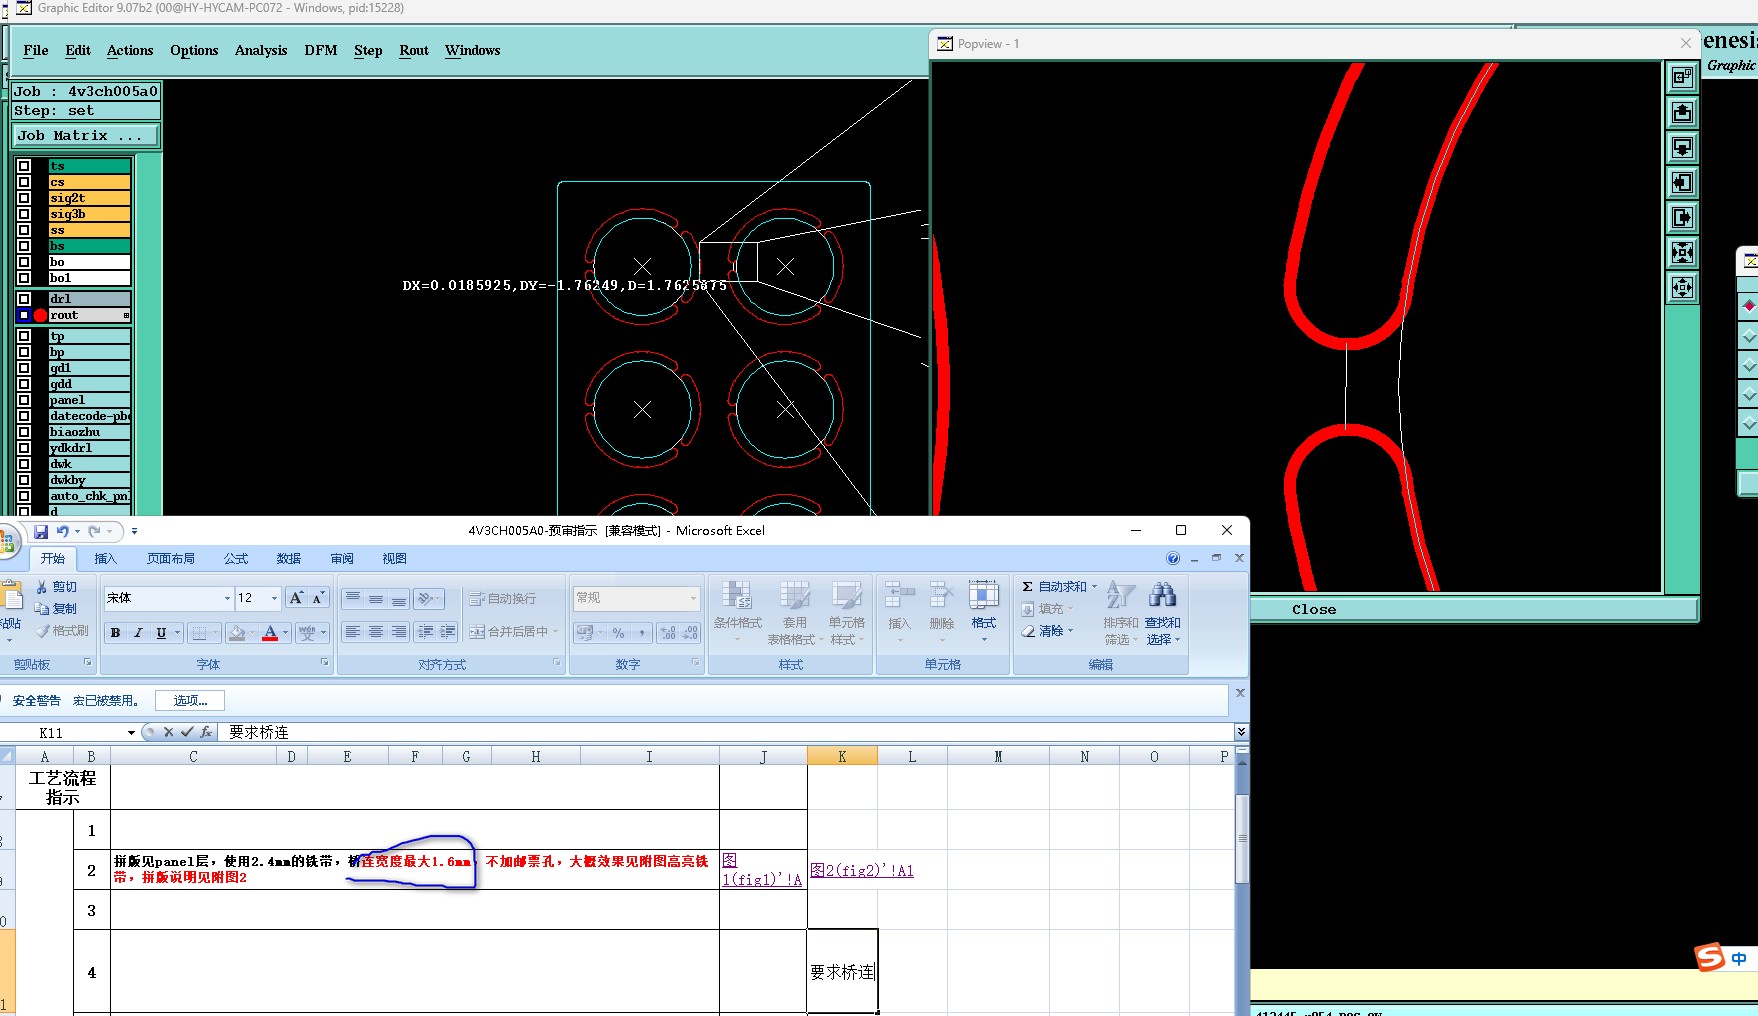Click red dot color indicator on rout layer
The height and width of the screenshot is (1016, 1758).
click(x=40, y=315)
